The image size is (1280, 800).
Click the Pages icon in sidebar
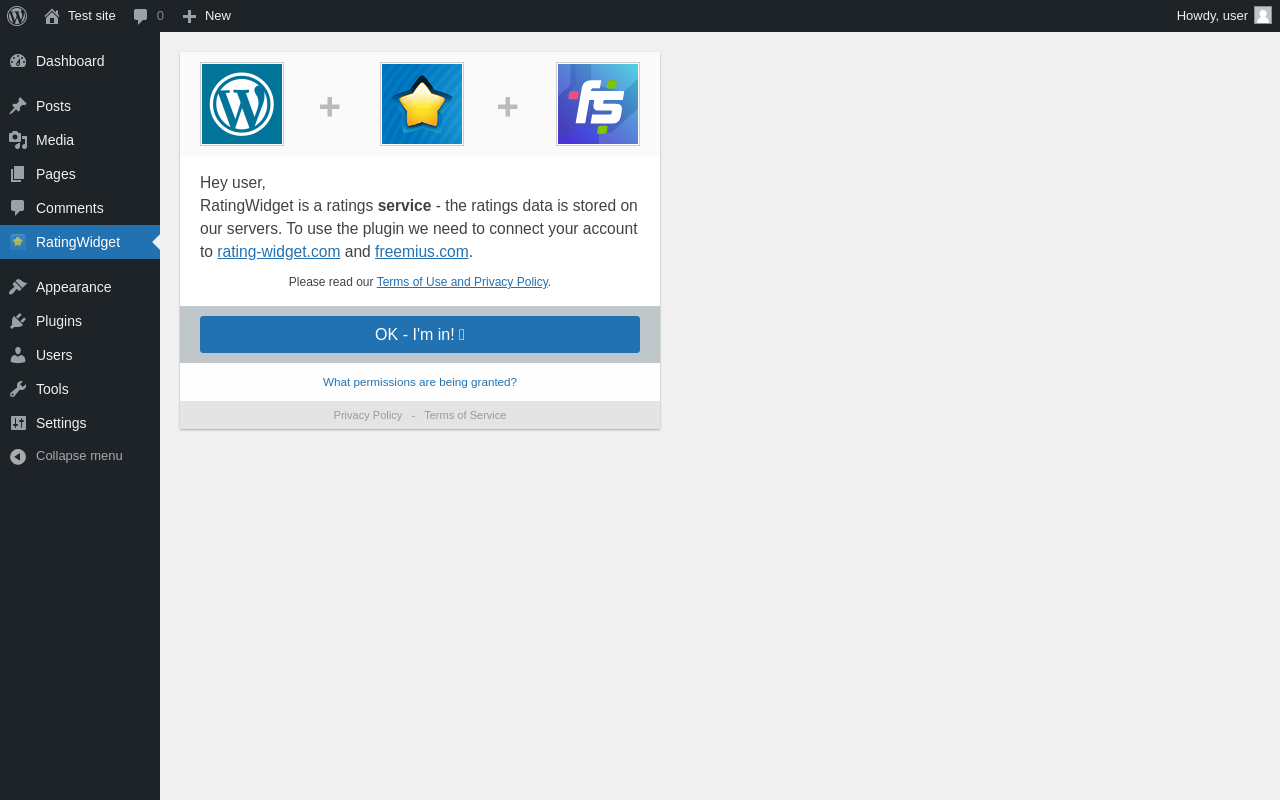pyautogui.click(x=18, y=174)
